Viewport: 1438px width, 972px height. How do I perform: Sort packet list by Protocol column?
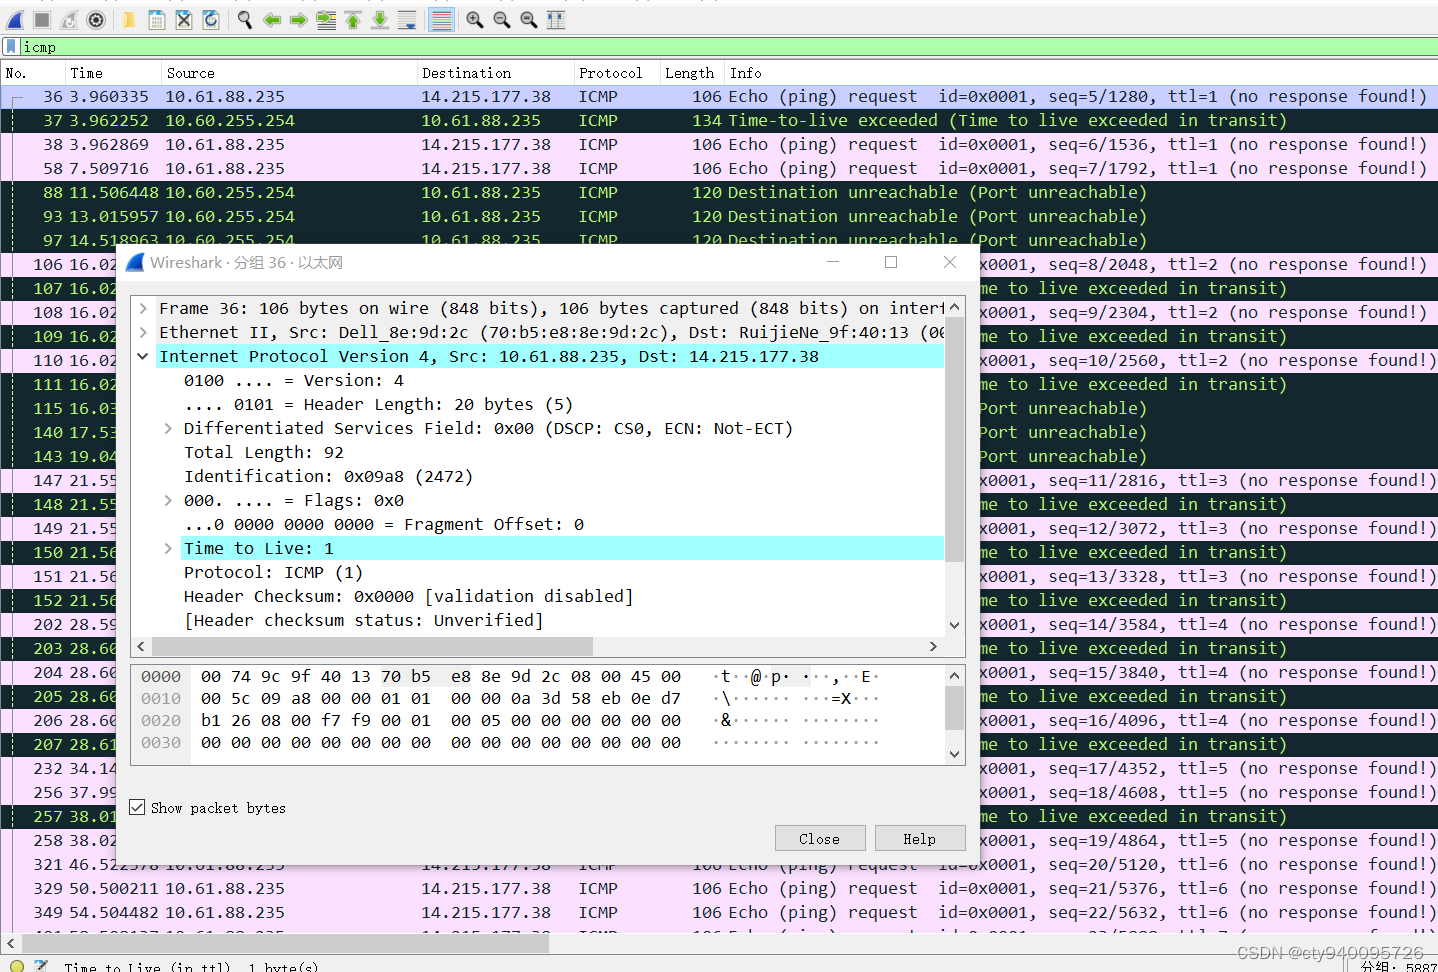pyautogui.click(x=616, y=73)
